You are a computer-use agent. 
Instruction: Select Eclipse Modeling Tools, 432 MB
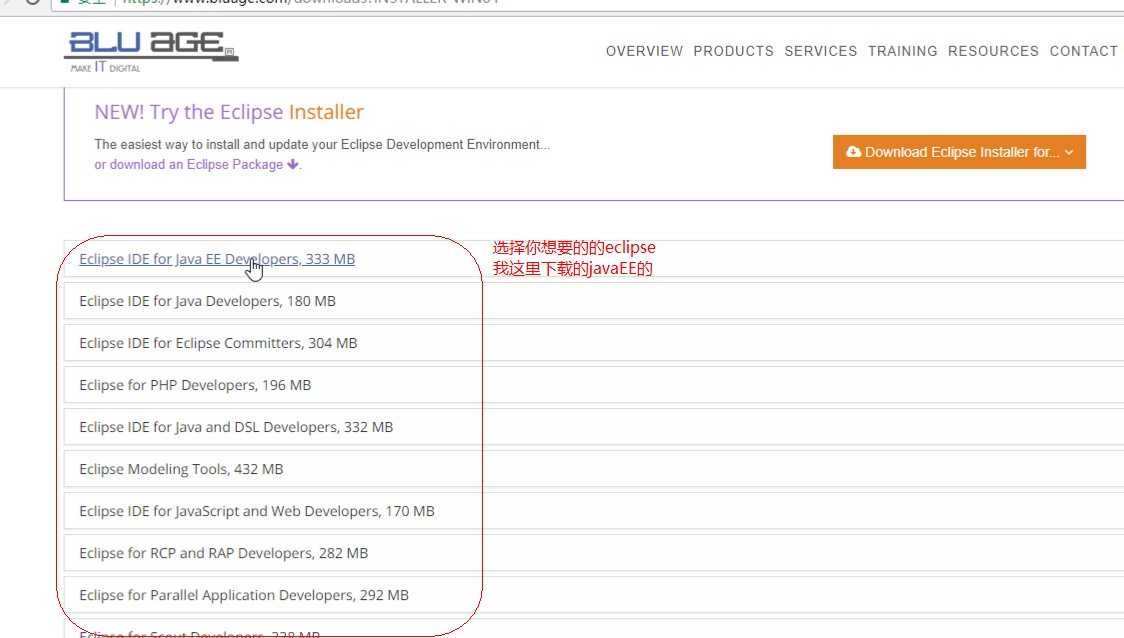(x=181, y=469)
